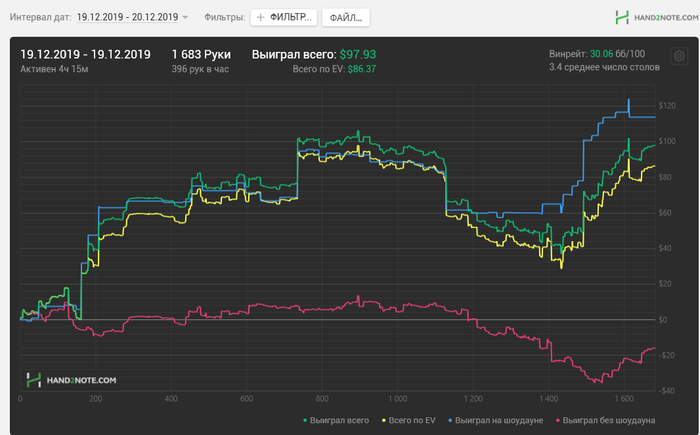Click the 'Выиграл всего:' heading label
The image size is (700, 435).
[x=294, y=54]
